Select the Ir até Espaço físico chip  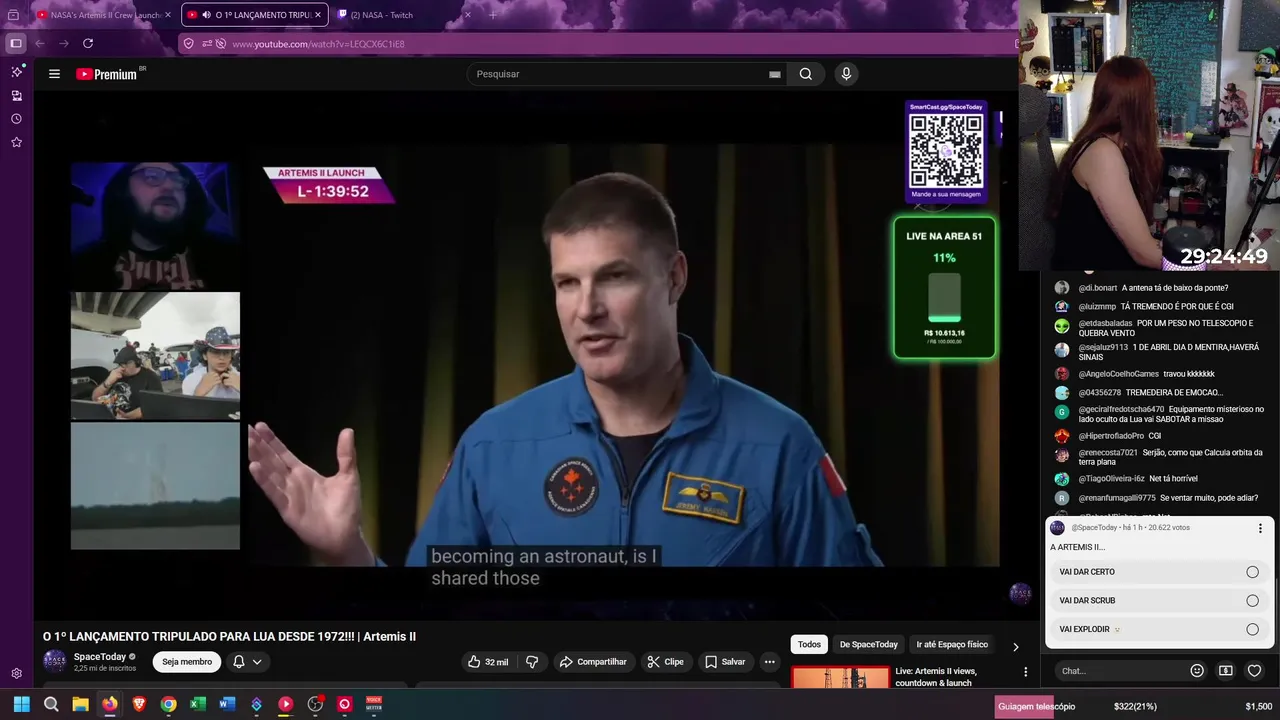click(952, 645)
